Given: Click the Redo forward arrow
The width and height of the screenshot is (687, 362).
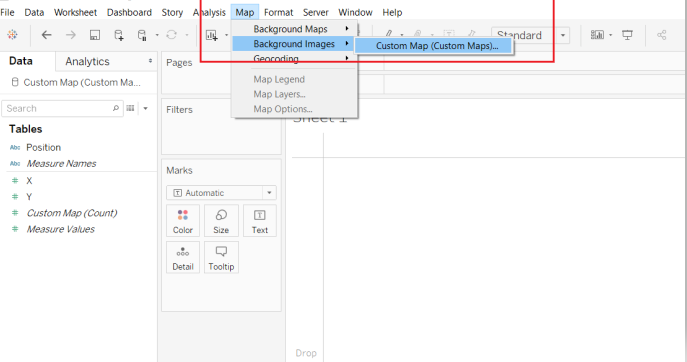Looking at the screenshot, I should click(x=71, y=35).
